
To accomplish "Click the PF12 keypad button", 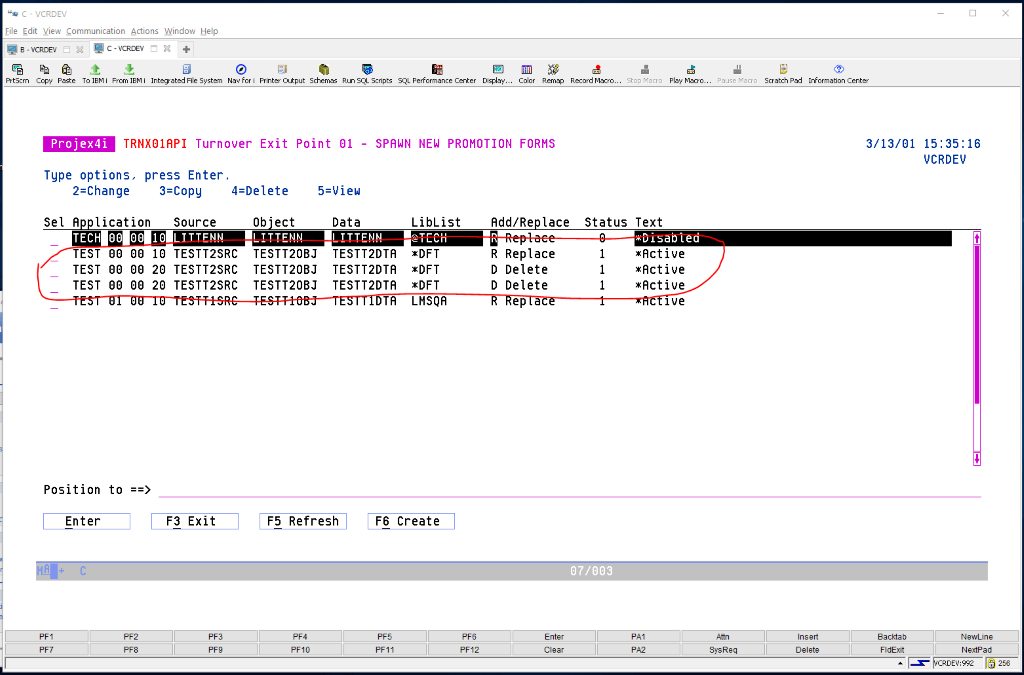I will pyautogui.click(x=469, y=650).
